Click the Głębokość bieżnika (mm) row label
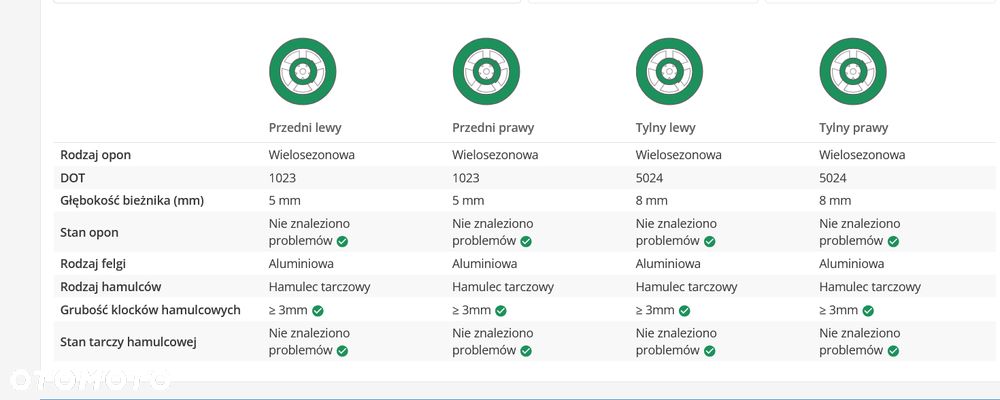1000x400 pixels. point(132,200)
